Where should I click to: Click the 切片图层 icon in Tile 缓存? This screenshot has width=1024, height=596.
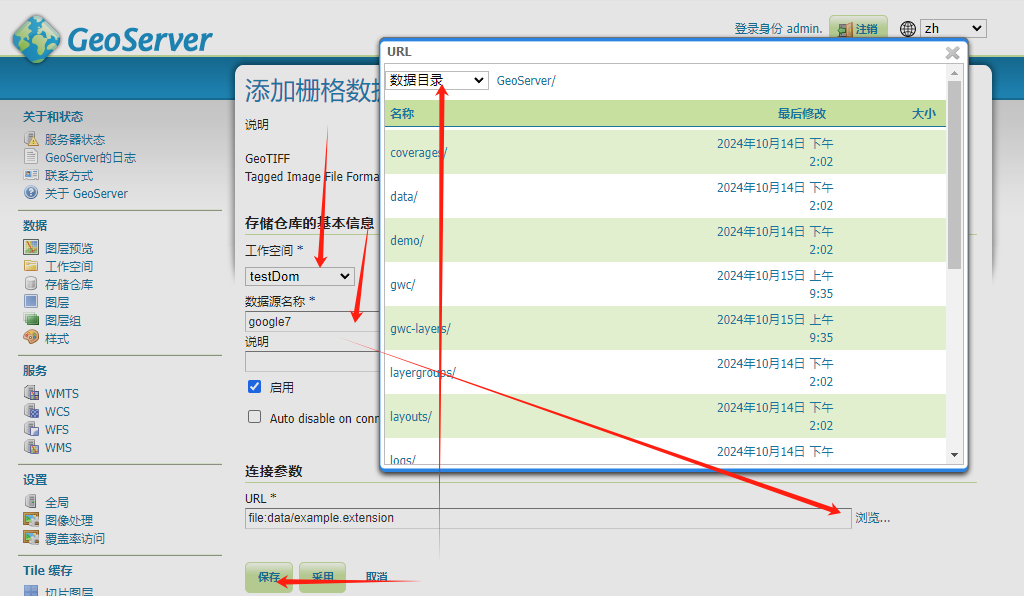(x=31, y=591)
